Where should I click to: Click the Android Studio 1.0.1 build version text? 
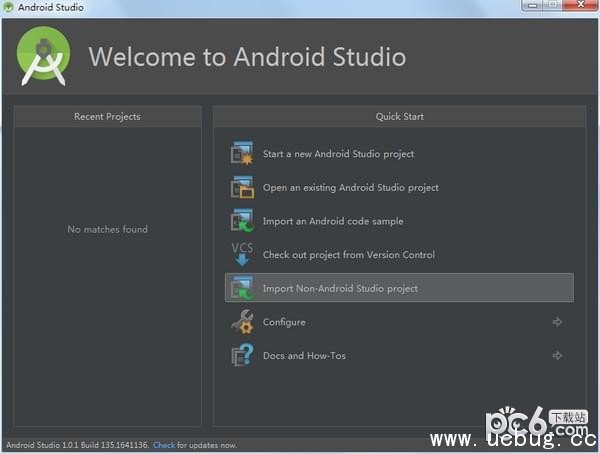[77, 445]
